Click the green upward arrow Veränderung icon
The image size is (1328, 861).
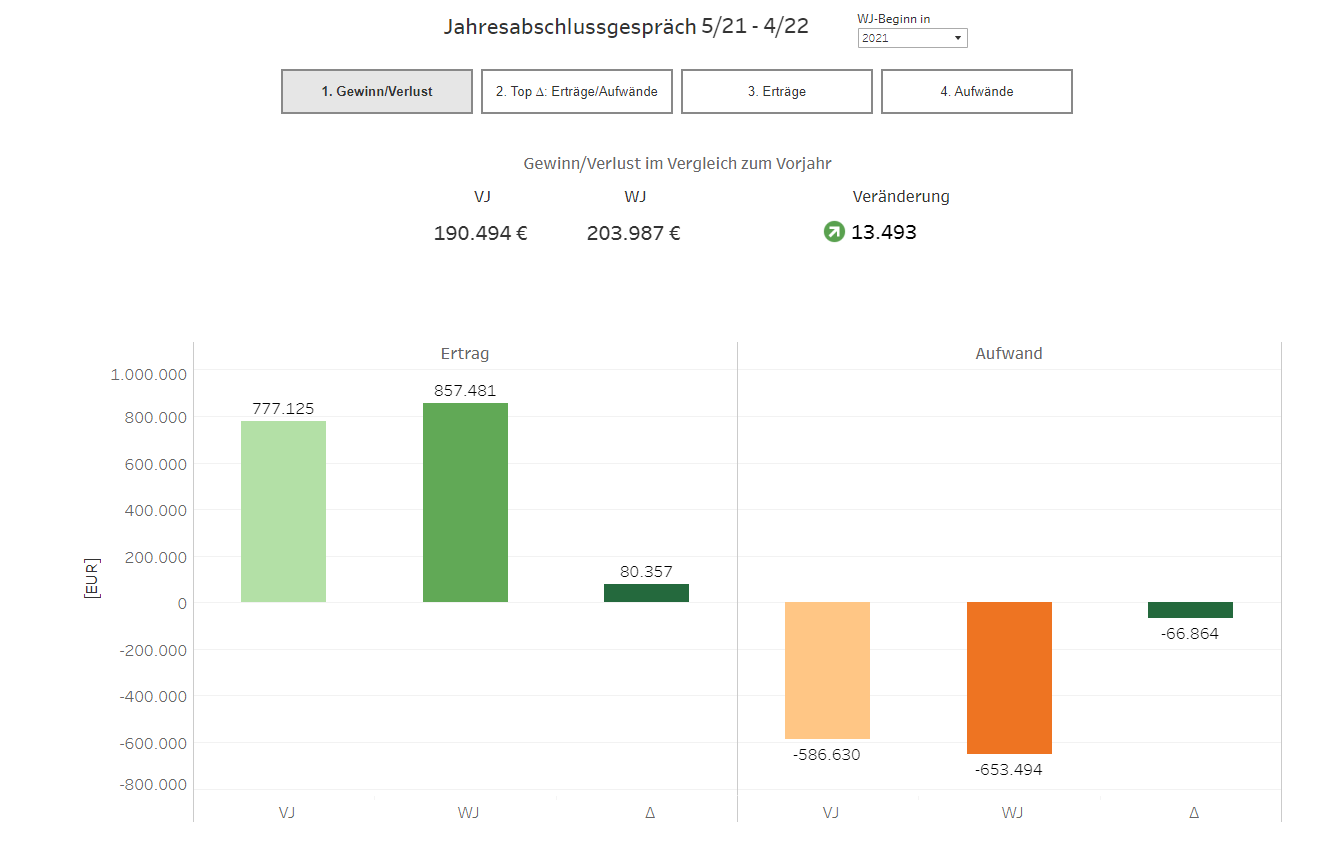click(833, 232)
